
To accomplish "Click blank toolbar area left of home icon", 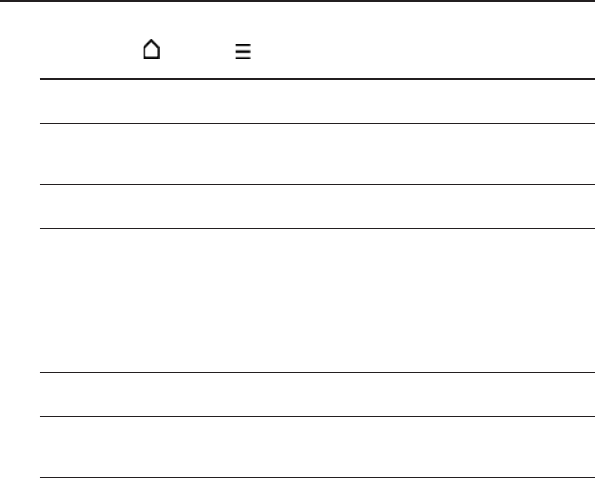I will pos(91,50).
